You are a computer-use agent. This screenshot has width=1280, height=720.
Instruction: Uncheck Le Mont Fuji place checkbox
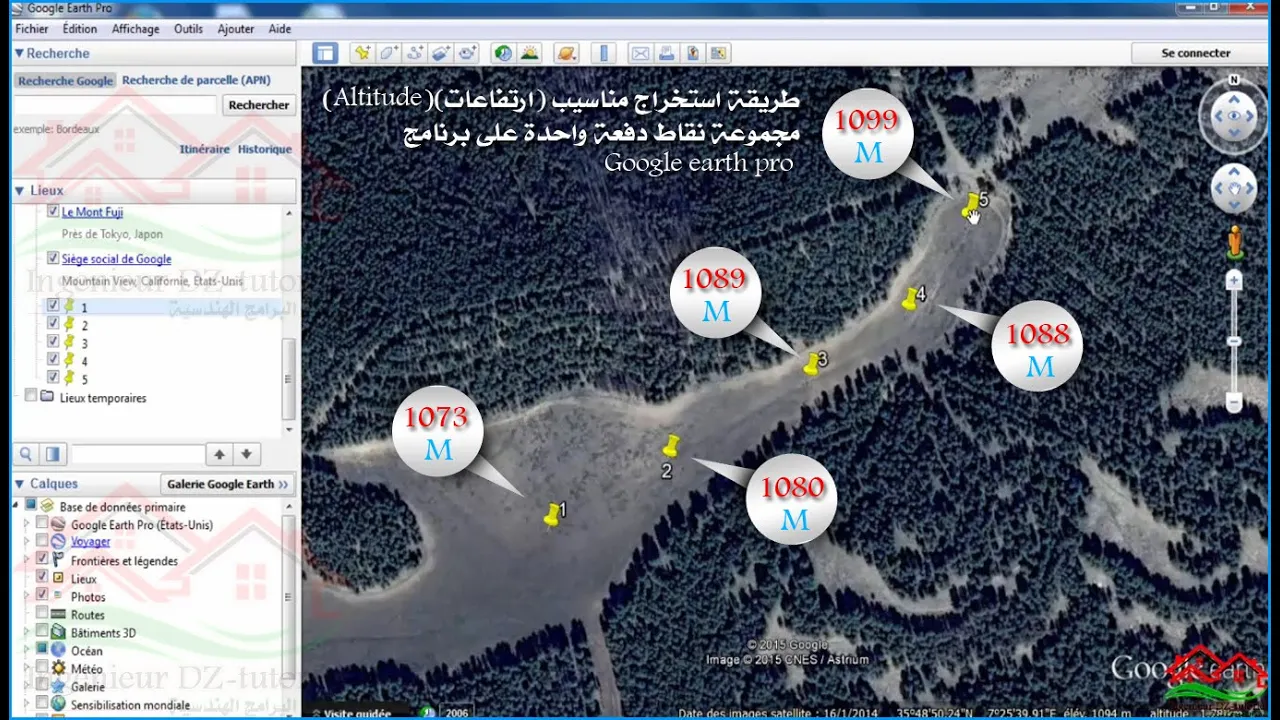[x=53, y=212]
